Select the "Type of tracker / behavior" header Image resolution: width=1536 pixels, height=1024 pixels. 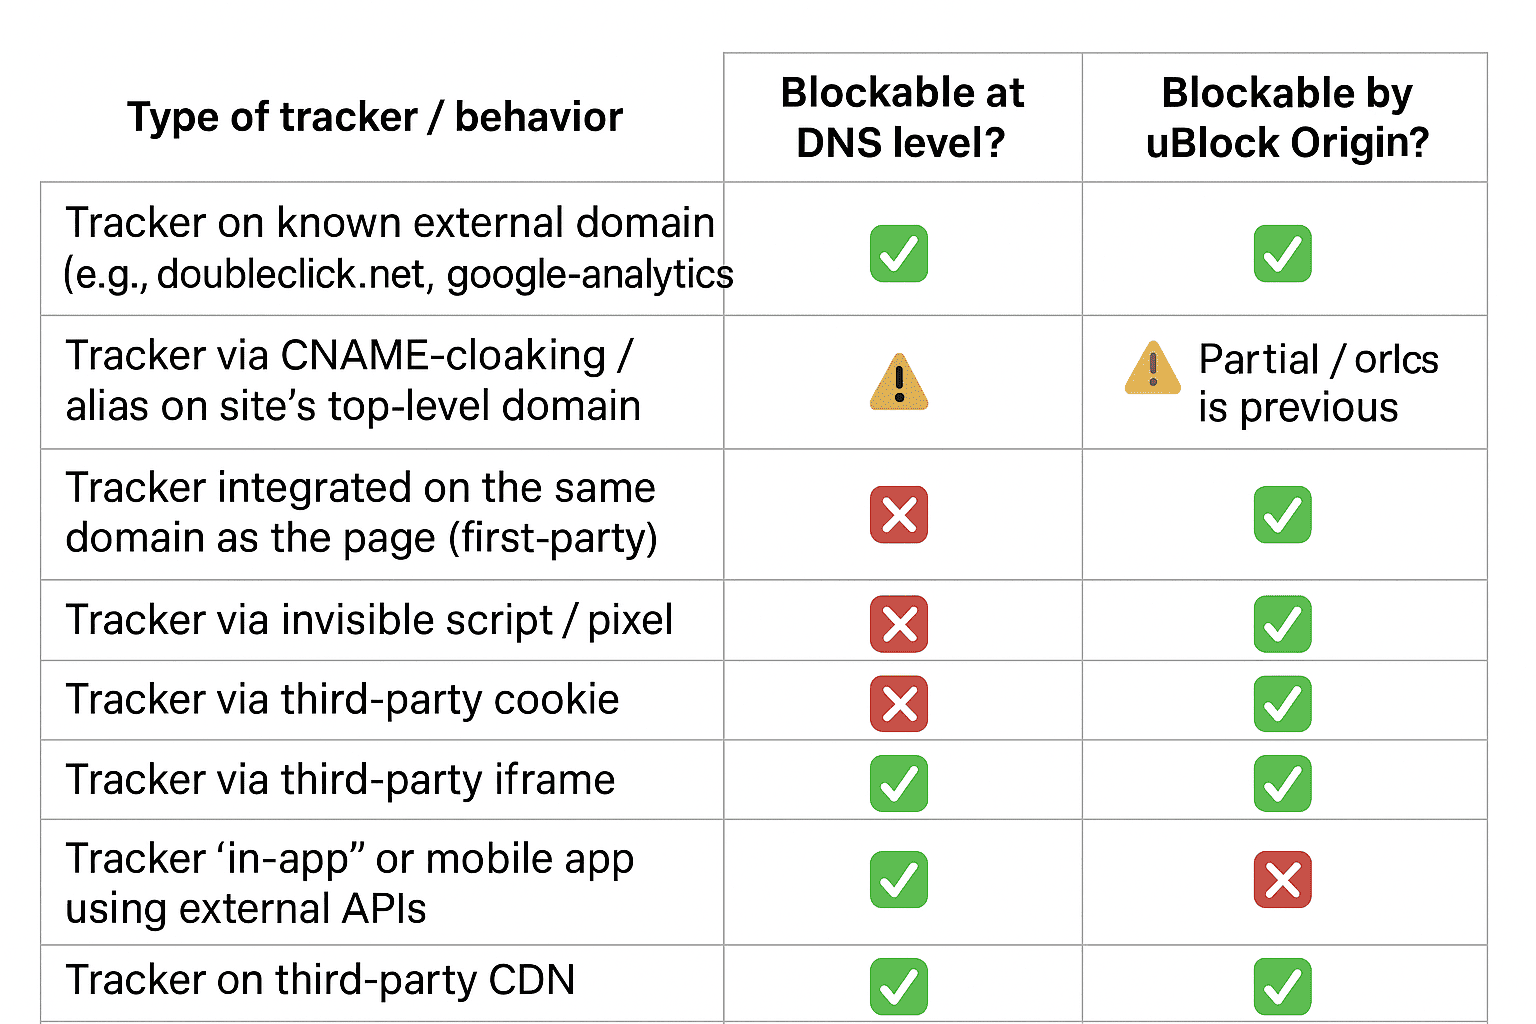coord(375,117)
